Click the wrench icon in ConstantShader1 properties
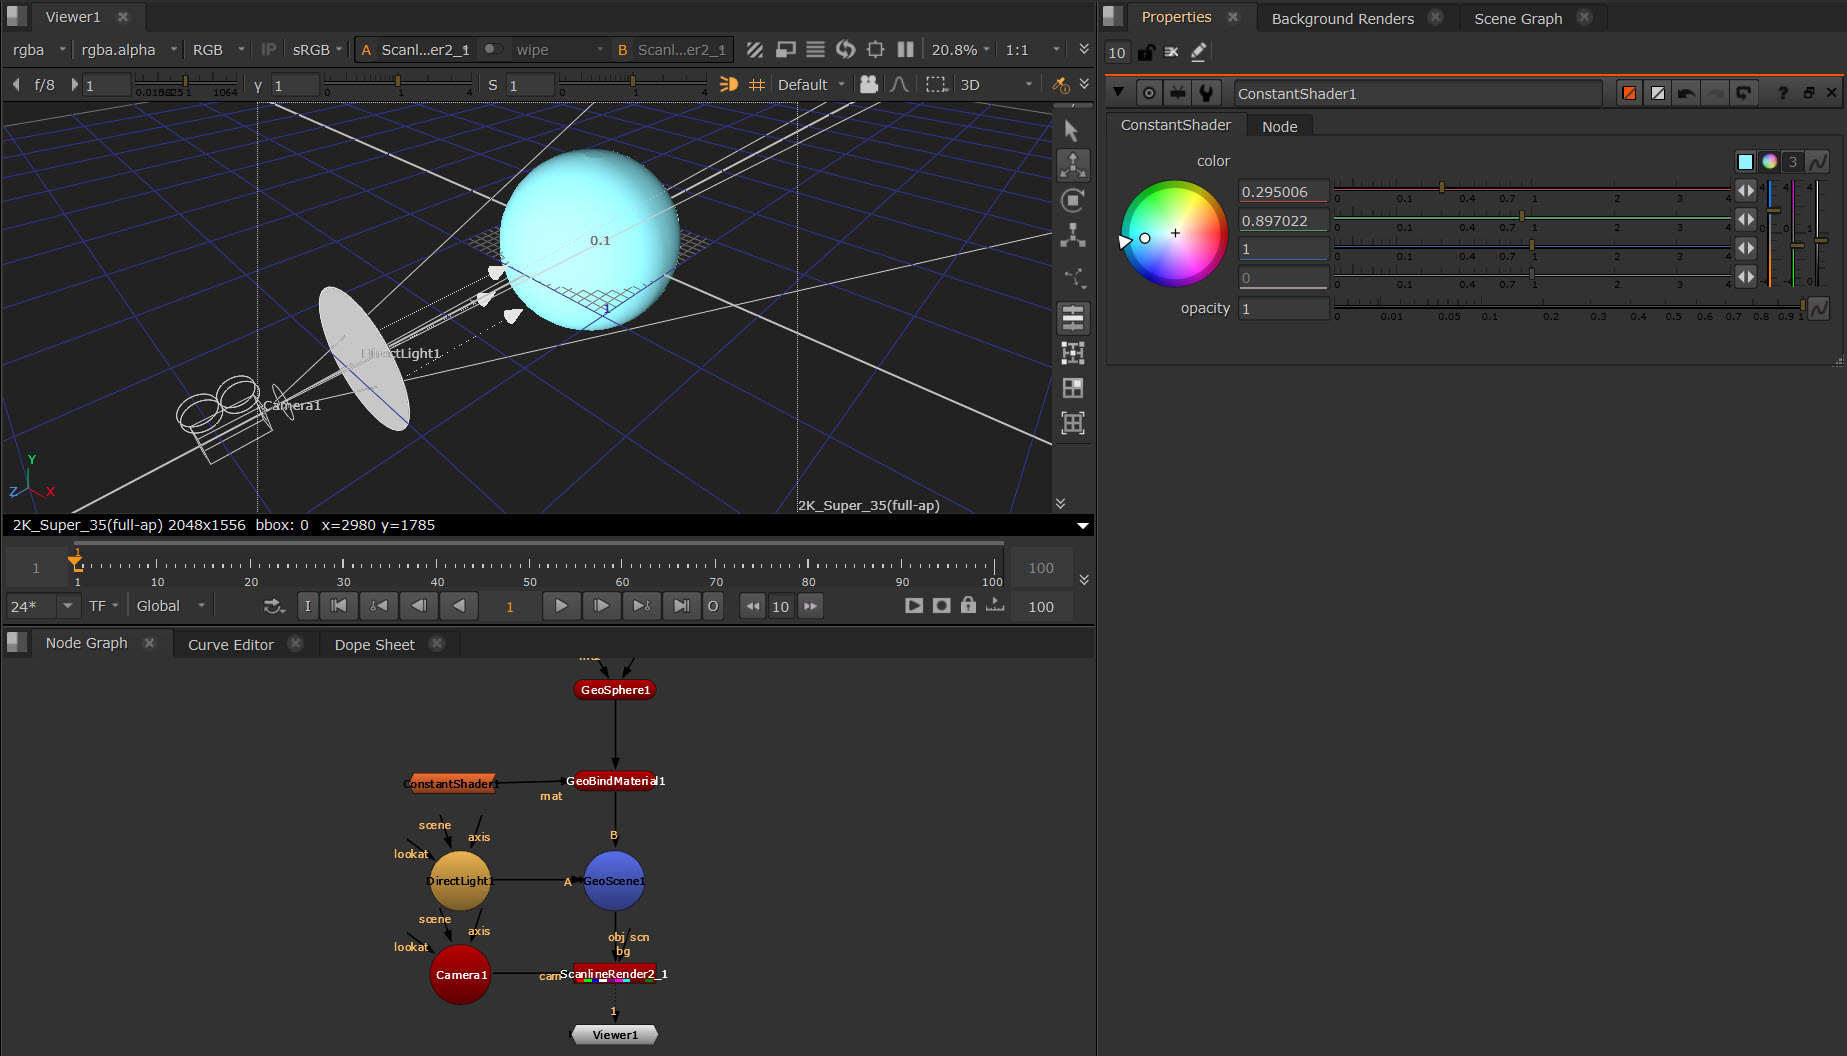Viewport: 1847px width, 1056px height. pos(1207,93)
